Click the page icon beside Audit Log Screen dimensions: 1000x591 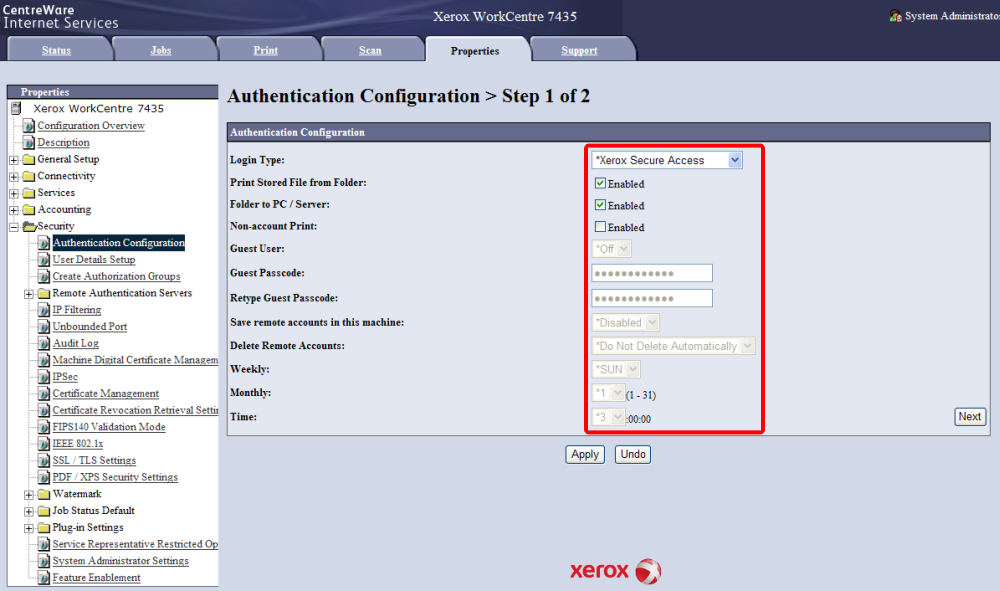pos(44,343)
